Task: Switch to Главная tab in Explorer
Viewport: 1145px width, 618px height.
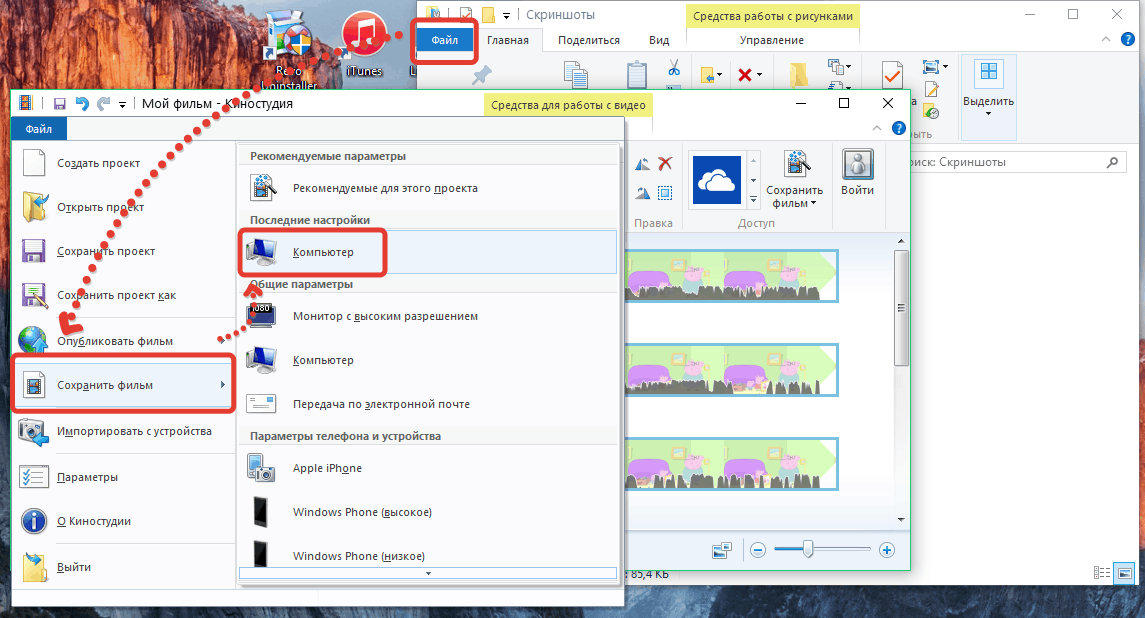Action: pyautogui.click(x=508, y=40)
